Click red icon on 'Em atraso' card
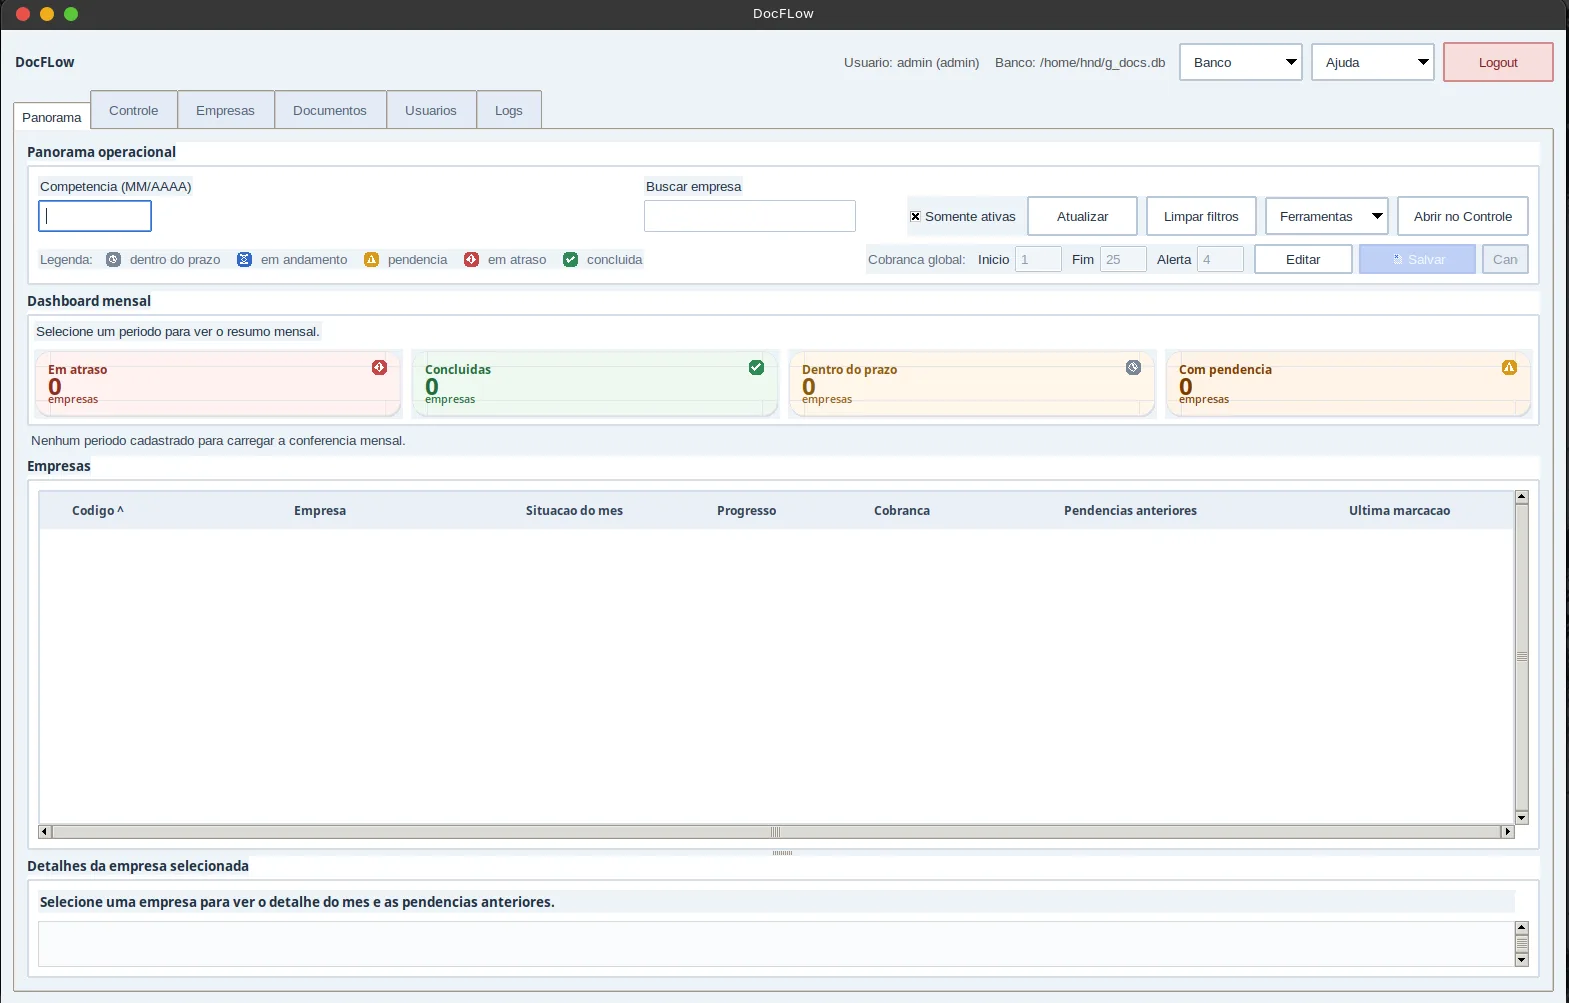 (x=379, y=367)
